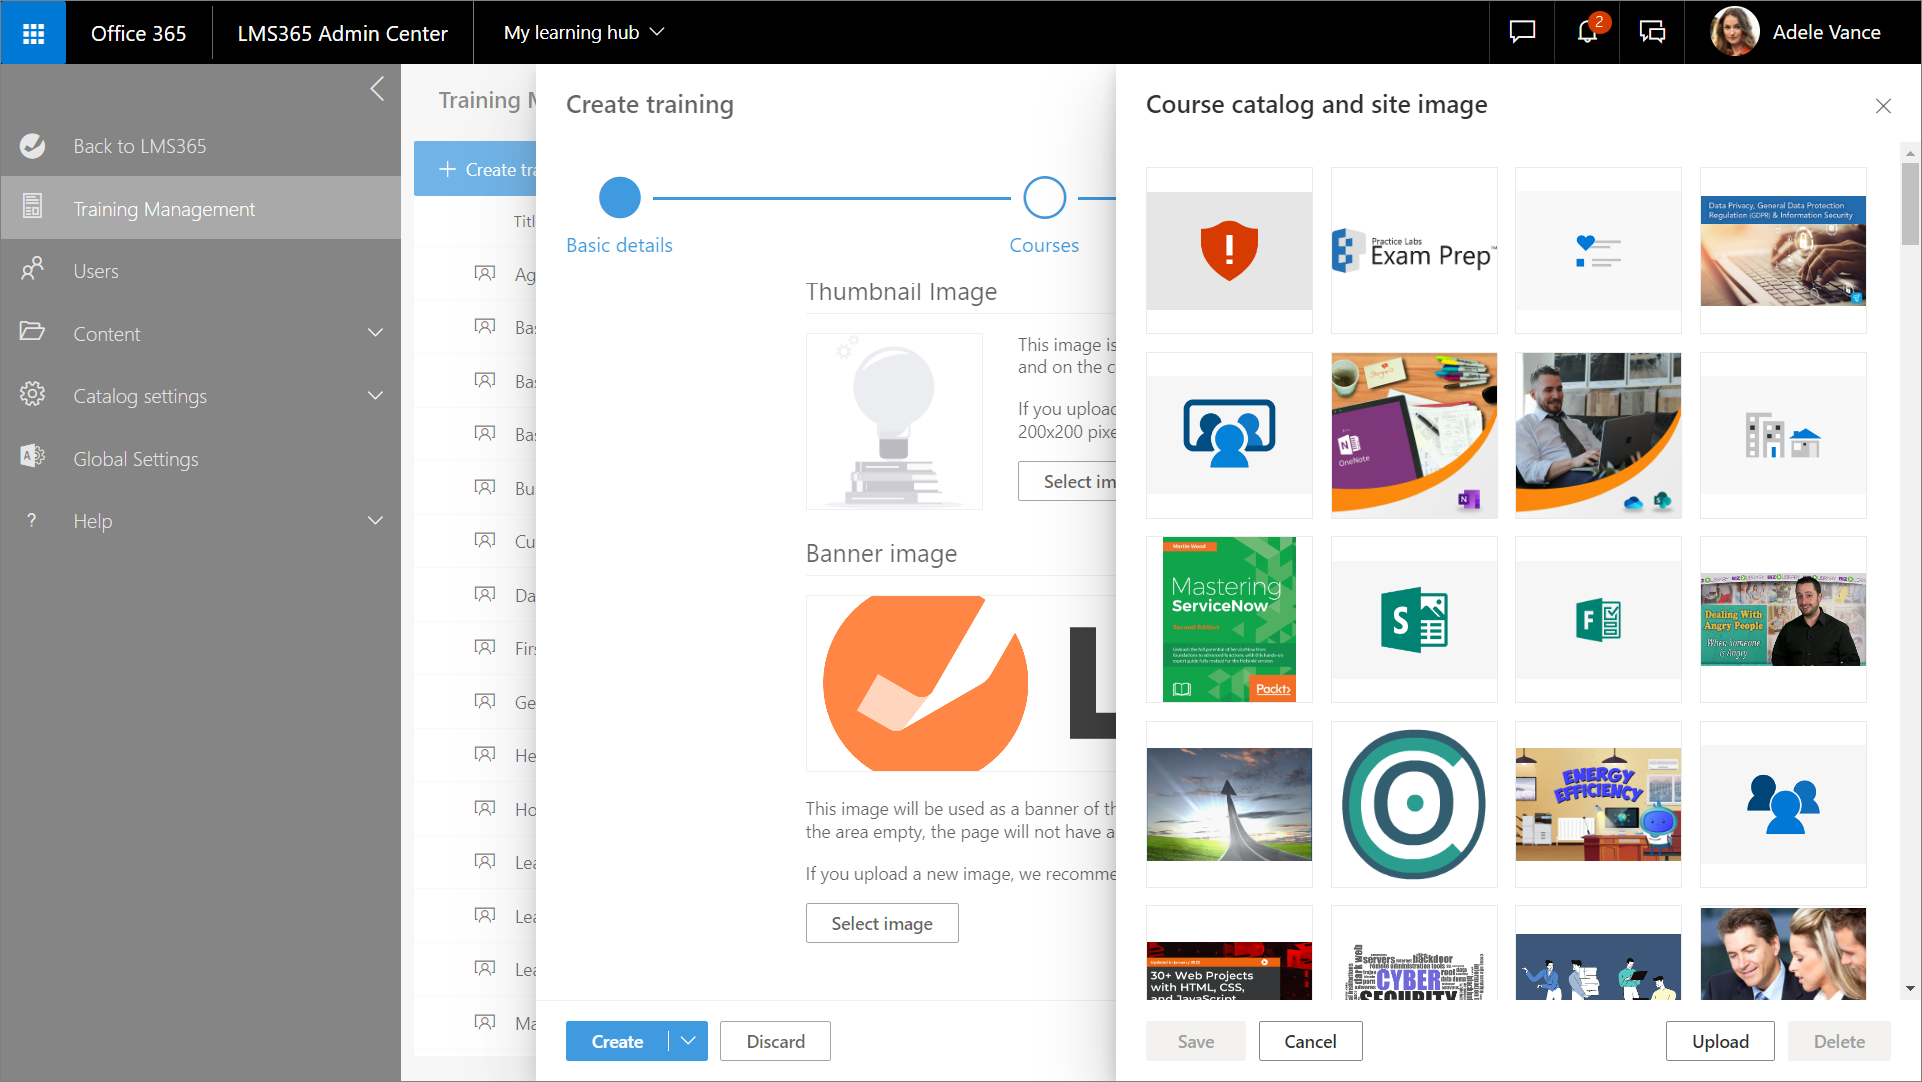Select the Energy Efficiency image
1922x1082 pixels.
click(1598, 804)
